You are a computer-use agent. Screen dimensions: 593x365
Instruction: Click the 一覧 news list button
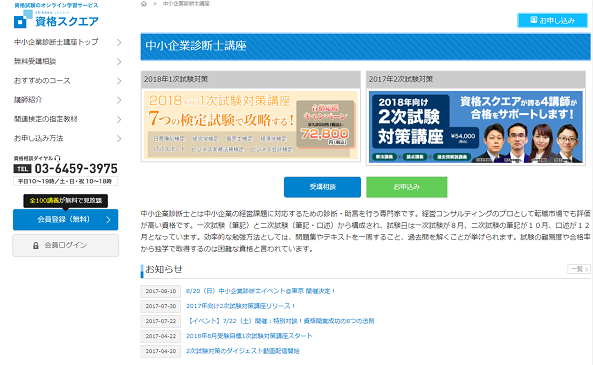coord(578,269)
